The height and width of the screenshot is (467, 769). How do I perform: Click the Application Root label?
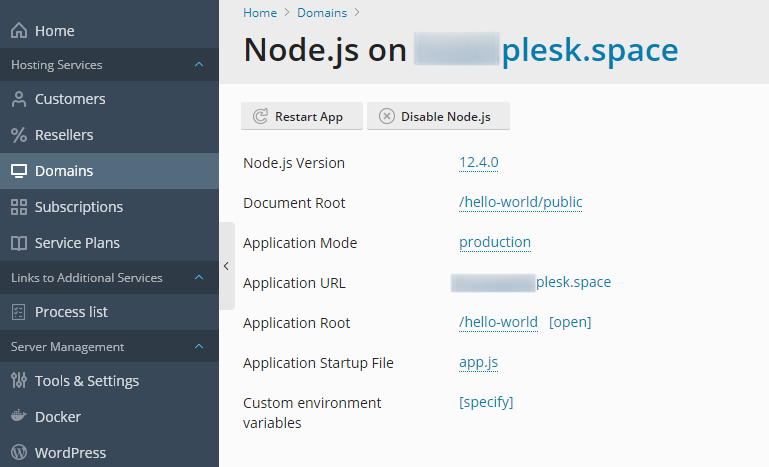[x=297, y=323]
